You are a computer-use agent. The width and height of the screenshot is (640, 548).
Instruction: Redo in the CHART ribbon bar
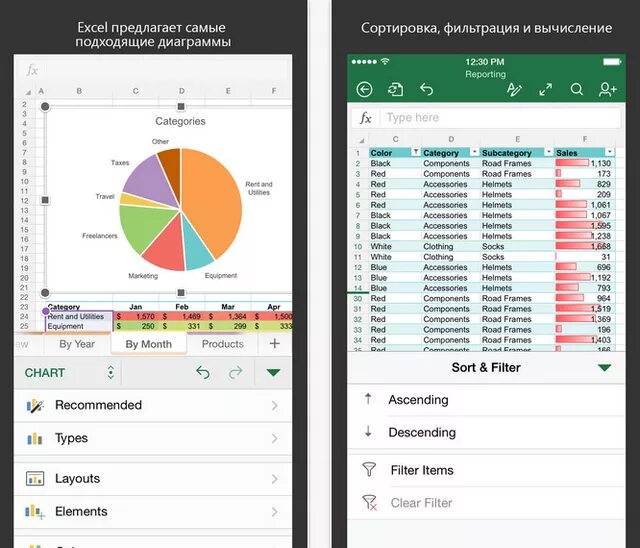click(x=236, y=372)
